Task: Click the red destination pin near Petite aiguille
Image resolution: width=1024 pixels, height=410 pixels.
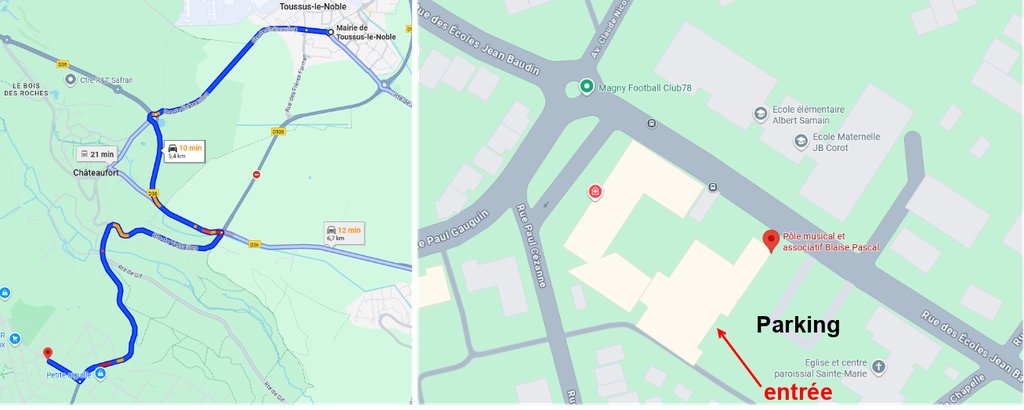Action: click(48, 354)
